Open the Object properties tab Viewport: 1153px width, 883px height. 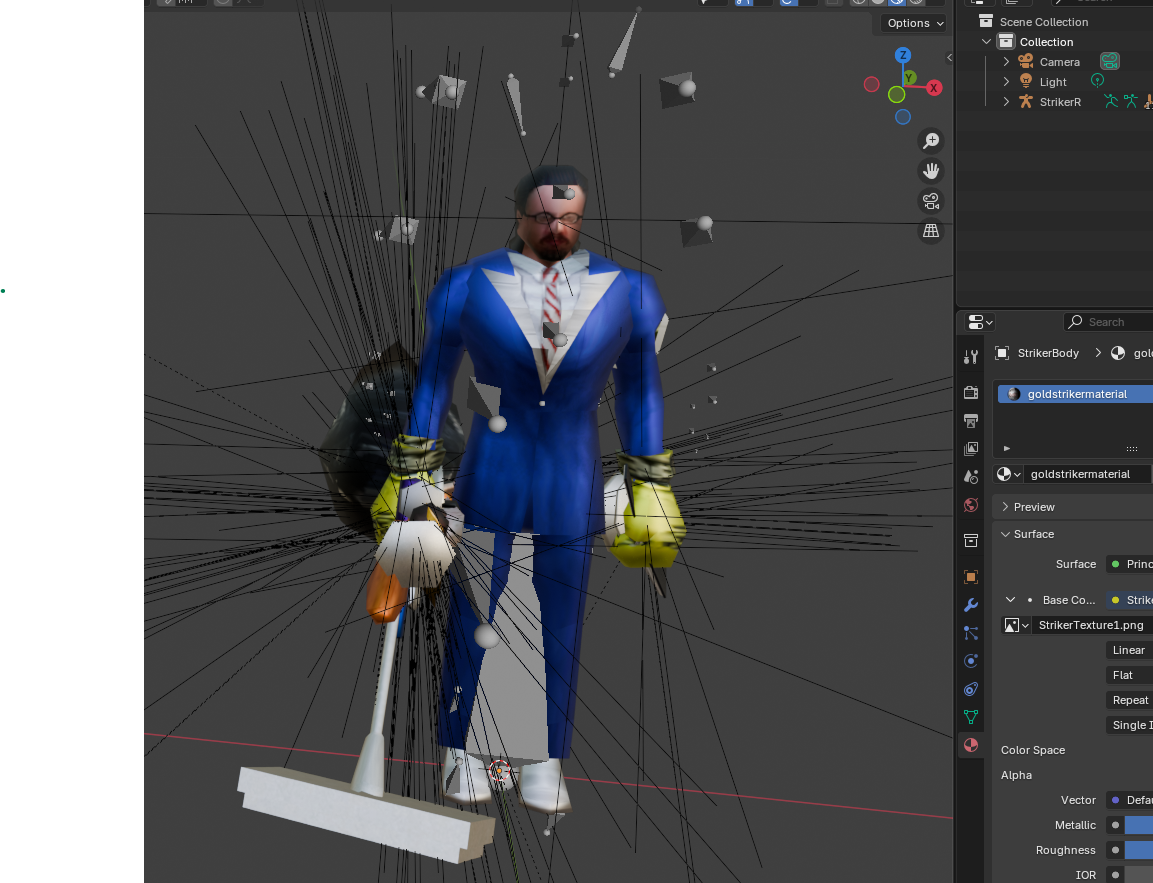pos(971,577)
